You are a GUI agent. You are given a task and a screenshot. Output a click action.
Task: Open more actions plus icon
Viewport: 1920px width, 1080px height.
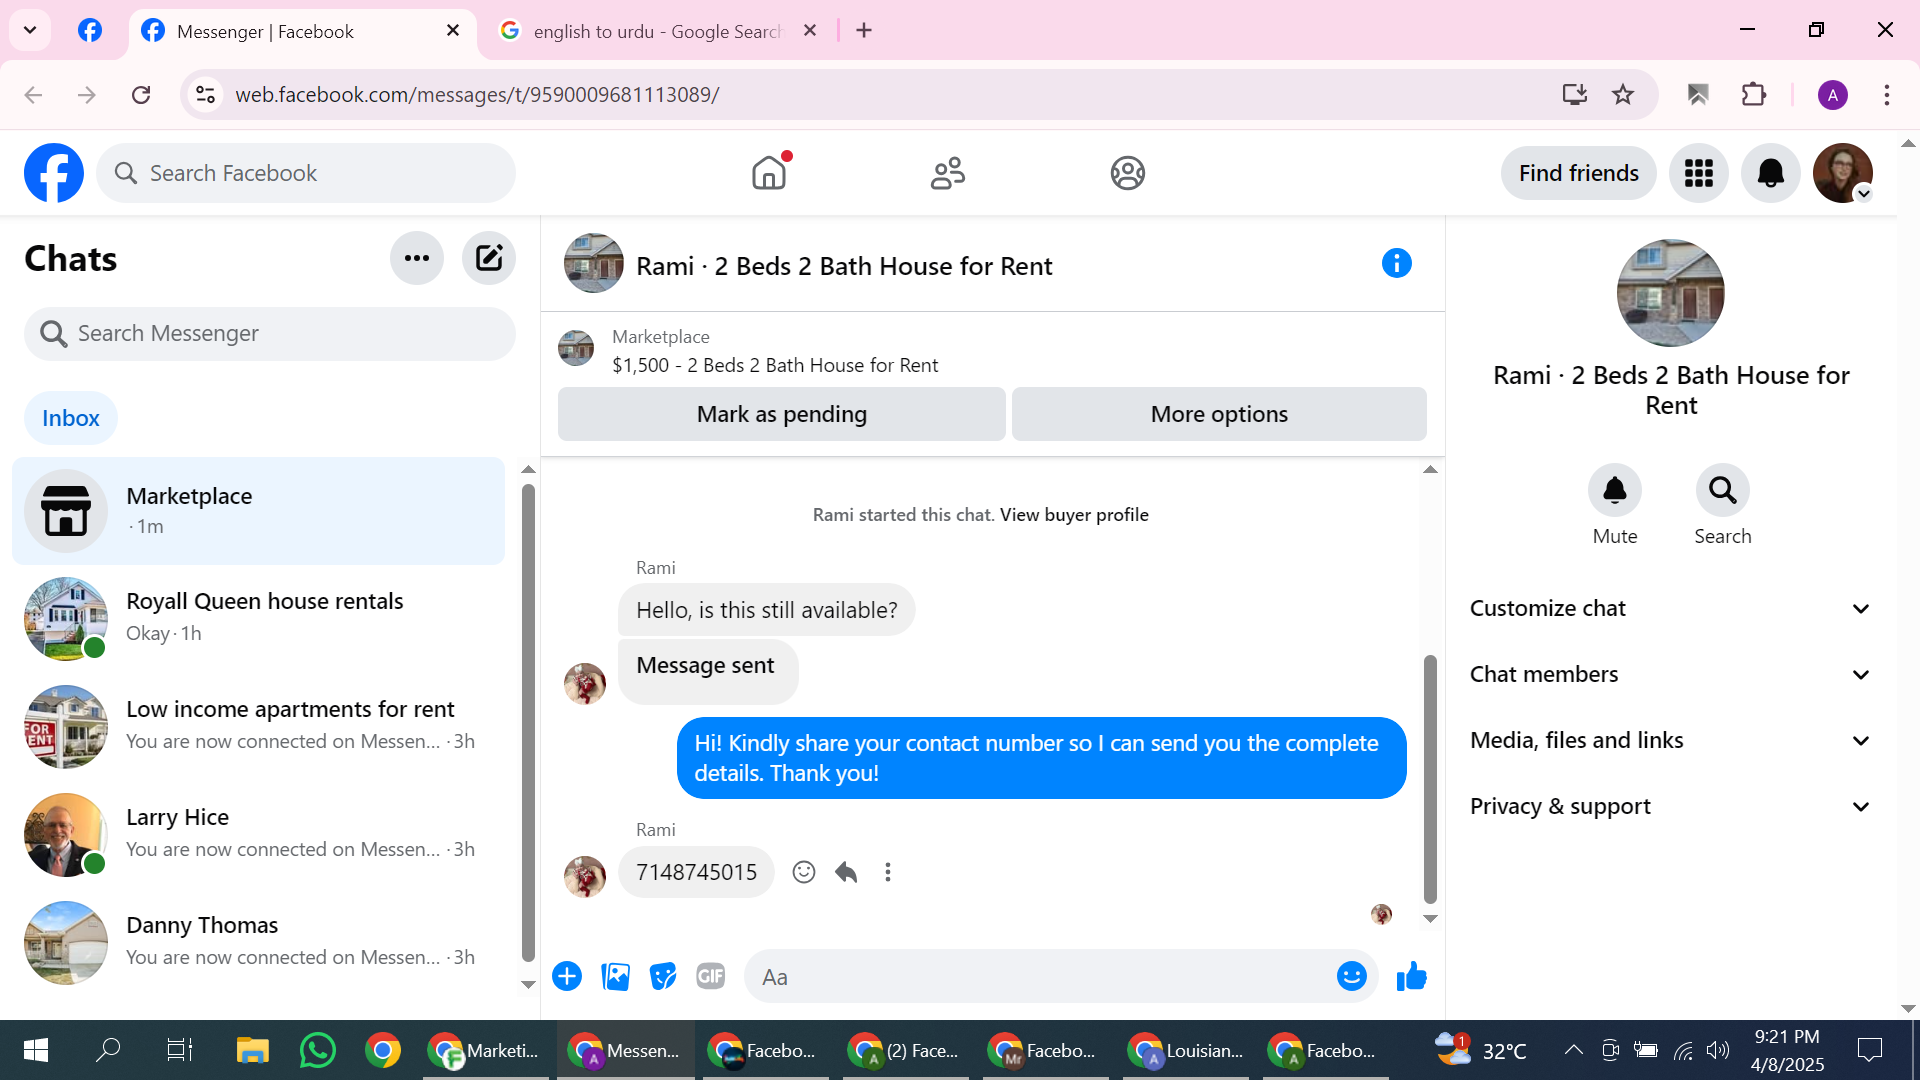click(567, 976)
